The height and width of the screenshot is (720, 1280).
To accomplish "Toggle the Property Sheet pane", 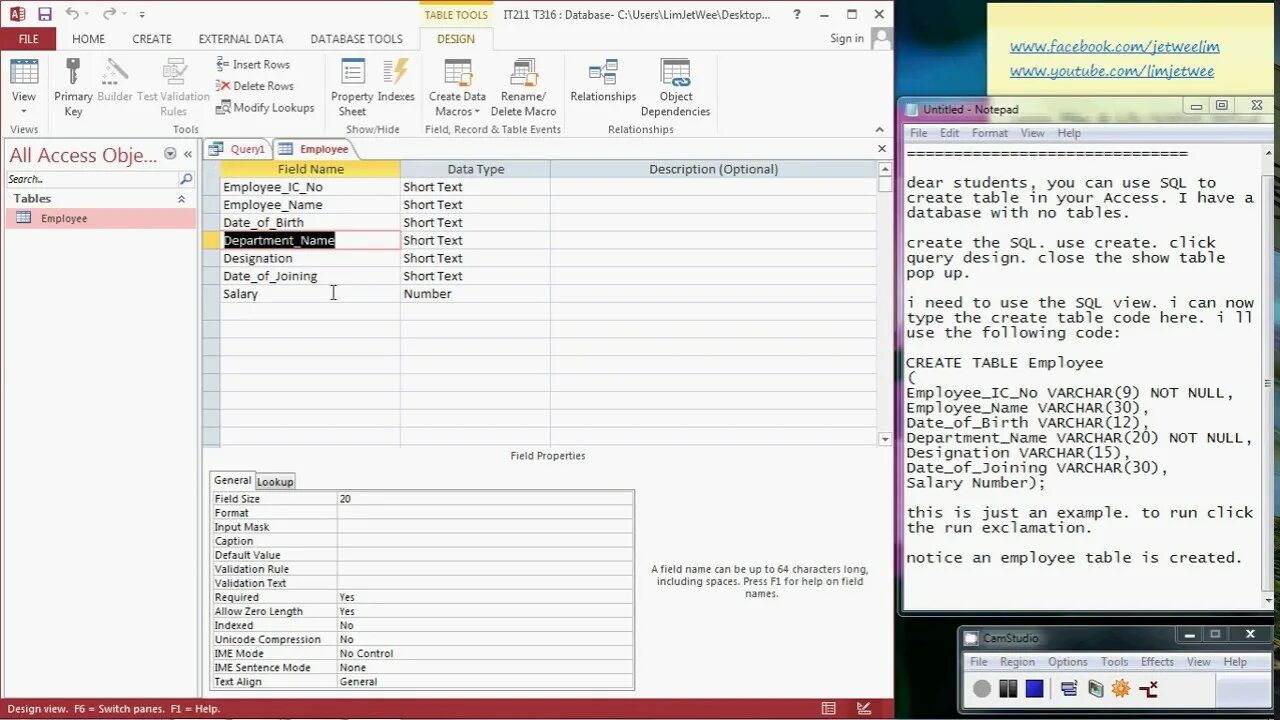I will (352, 87).
